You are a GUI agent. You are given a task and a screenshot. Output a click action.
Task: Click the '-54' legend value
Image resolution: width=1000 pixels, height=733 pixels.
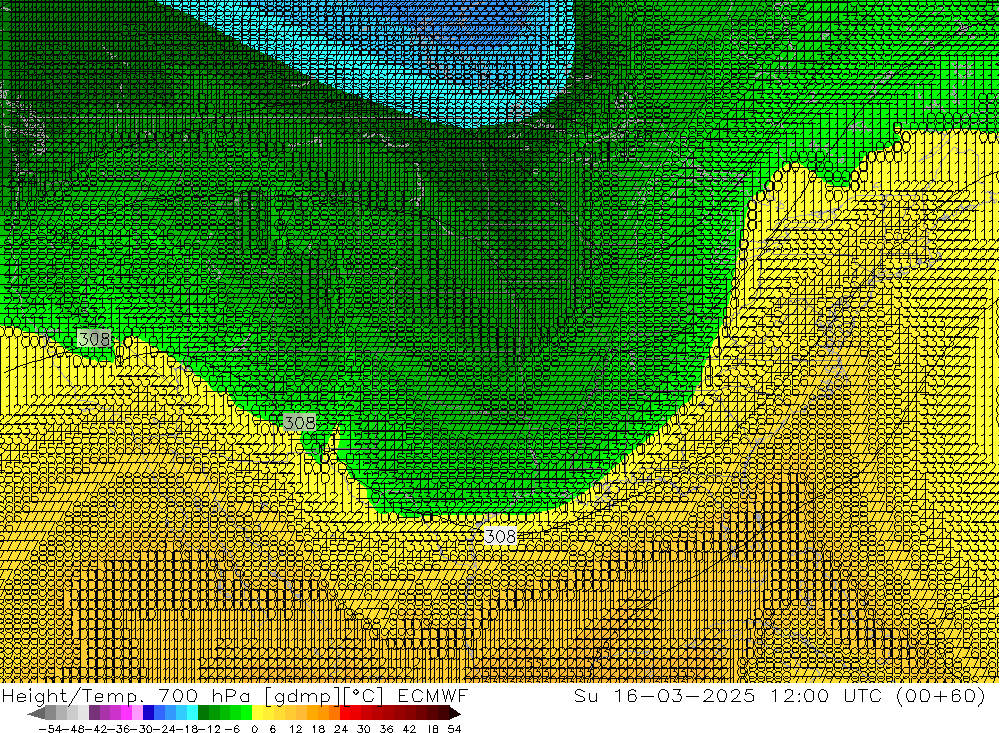pos(50,729)
